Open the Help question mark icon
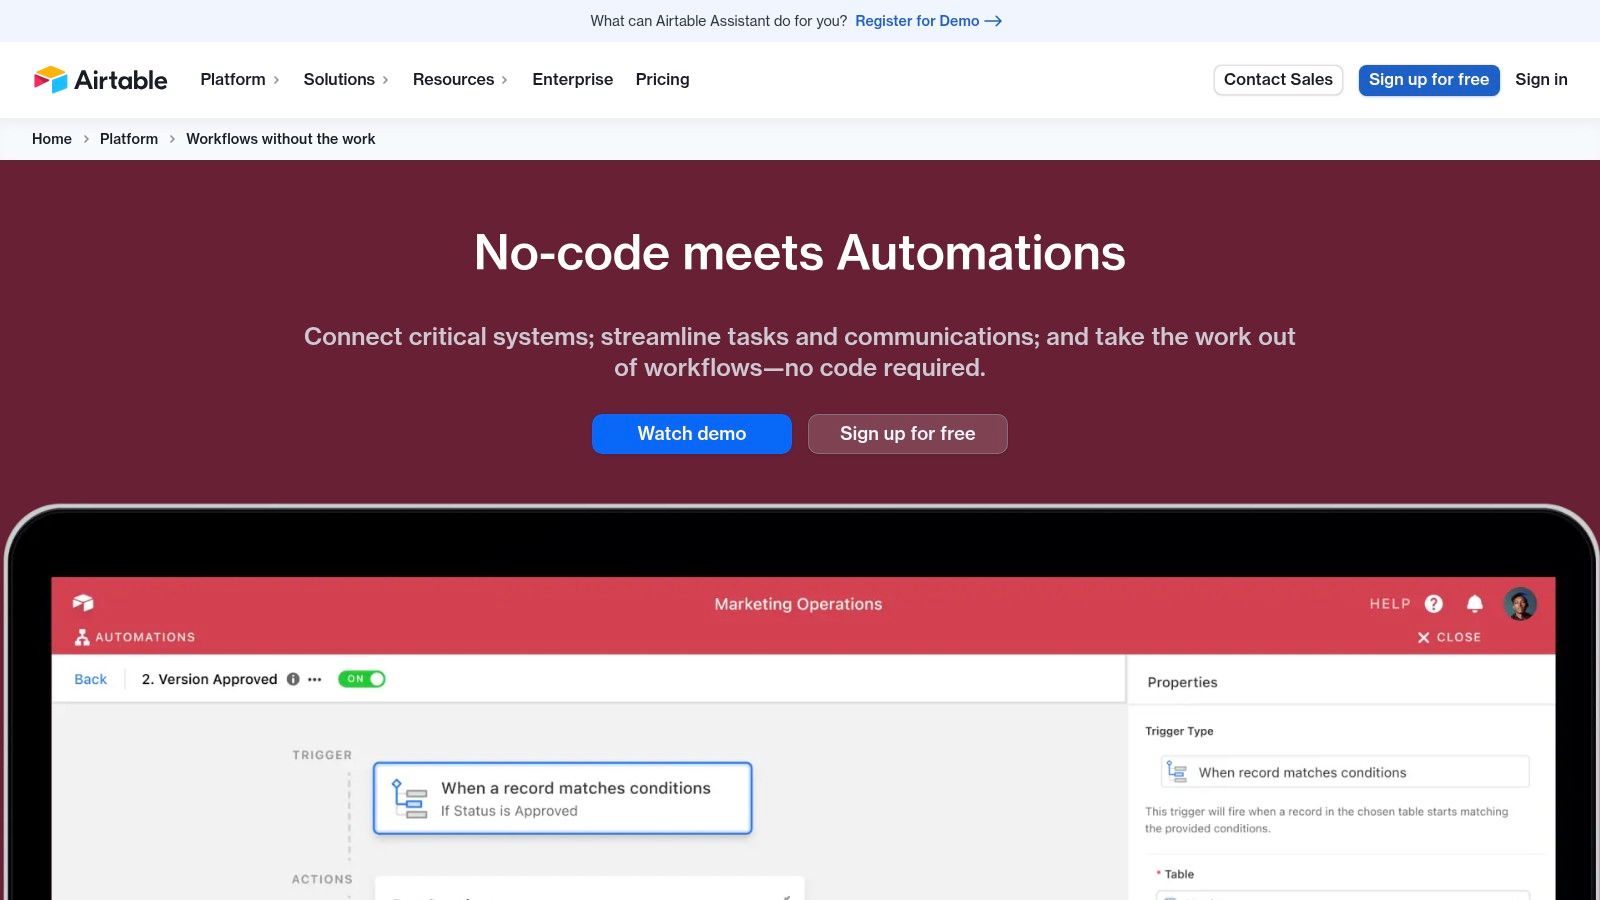Screen dimensions: 1600x900 coord(1433,603)
